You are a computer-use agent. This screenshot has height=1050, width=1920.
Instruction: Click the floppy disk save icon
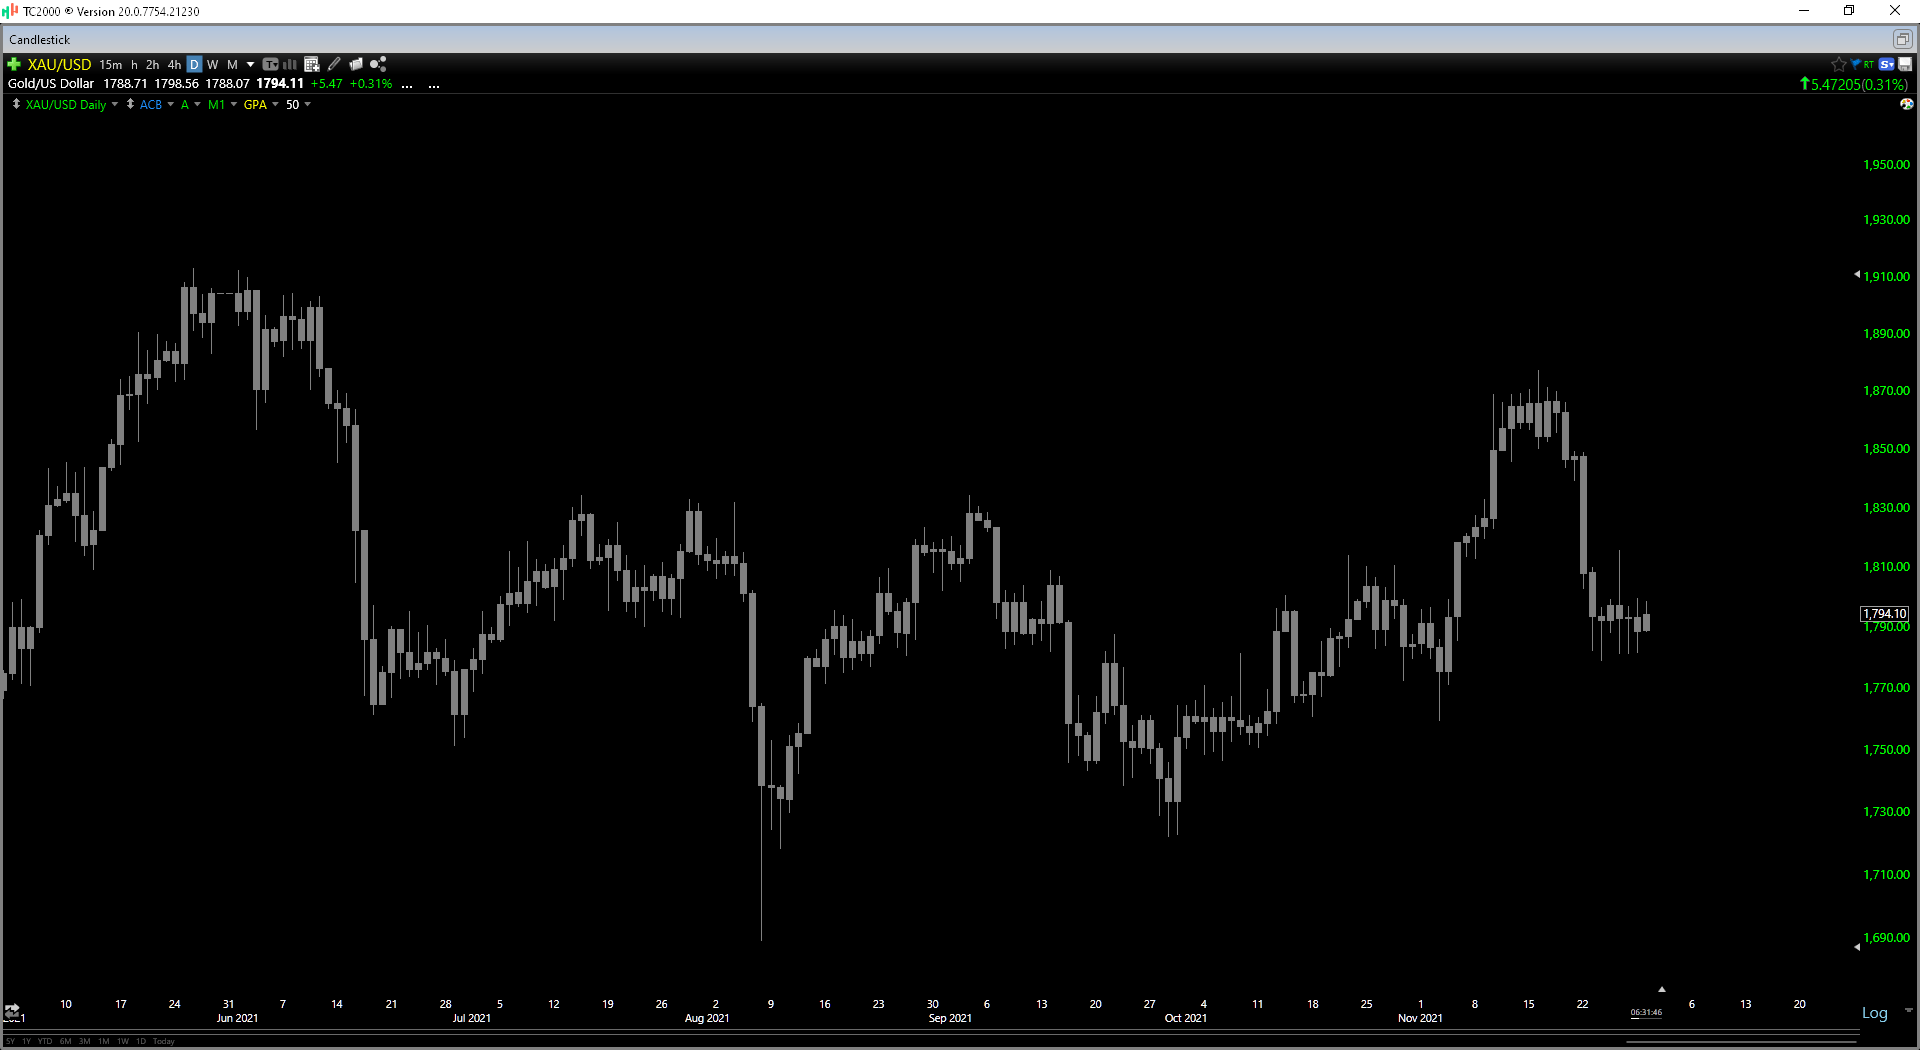[x=1905, y=64]
